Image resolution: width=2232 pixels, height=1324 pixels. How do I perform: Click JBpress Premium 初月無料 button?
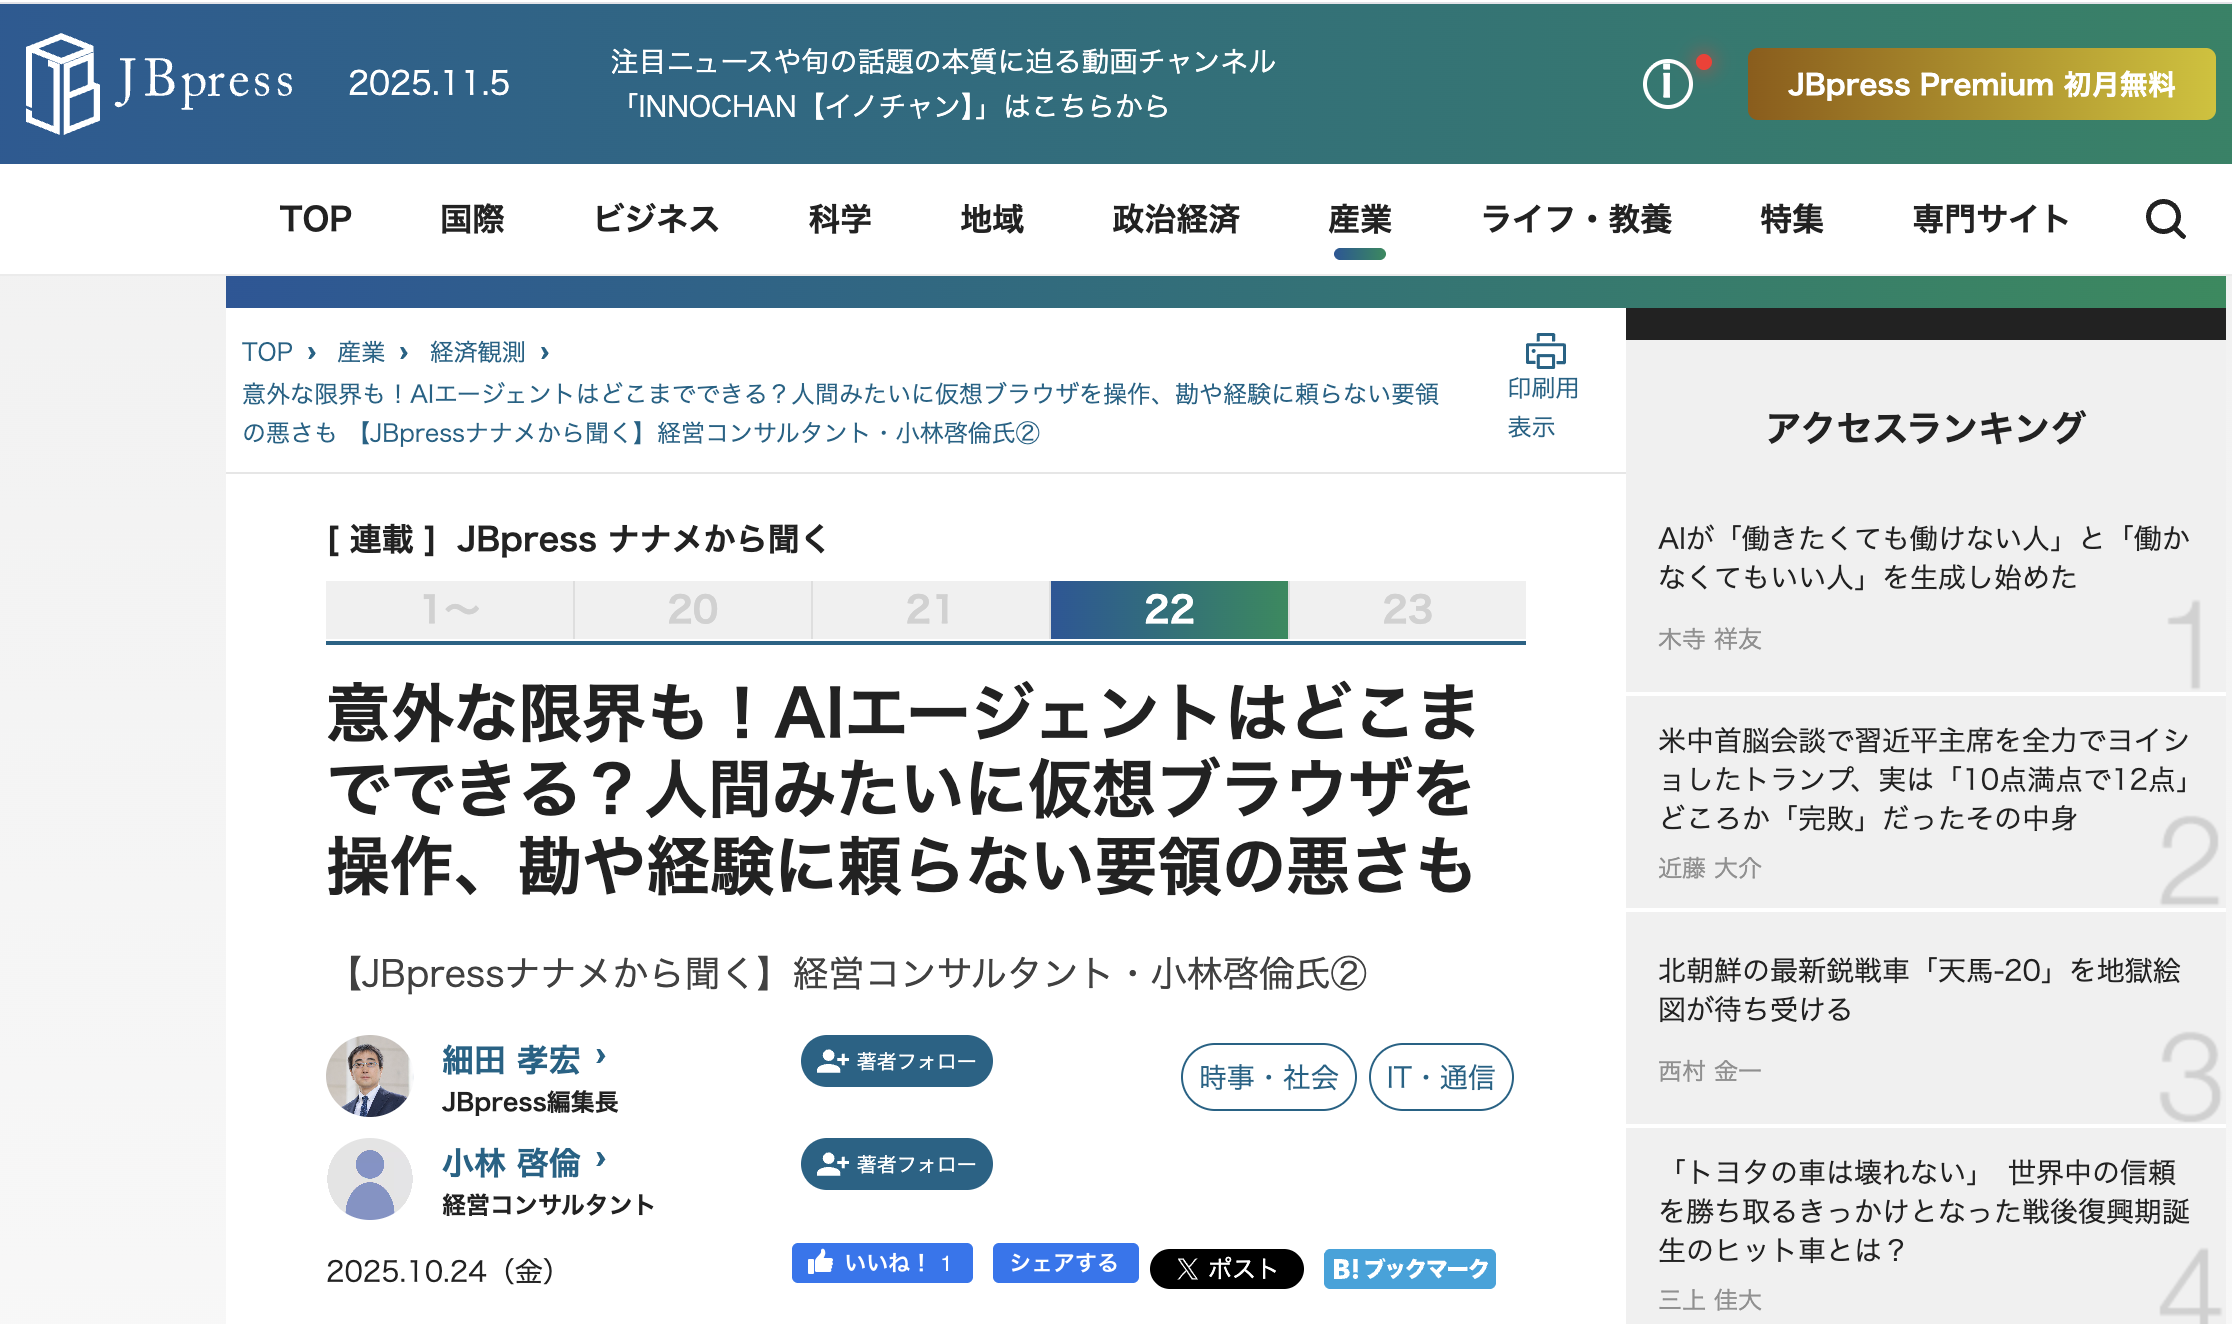[1980, 84]
